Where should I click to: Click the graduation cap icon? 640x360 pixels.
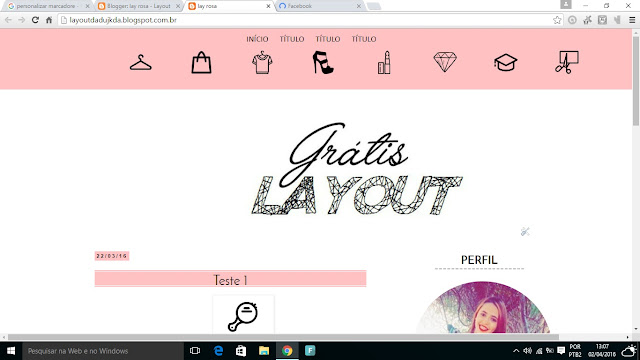[506, 62]
